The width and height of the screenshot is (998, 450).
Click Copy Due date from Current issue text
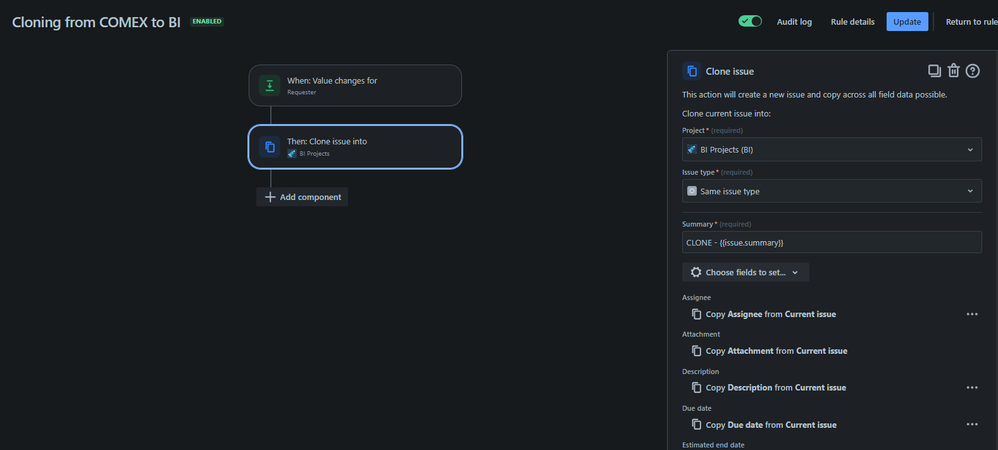click(x=771, y=425)
